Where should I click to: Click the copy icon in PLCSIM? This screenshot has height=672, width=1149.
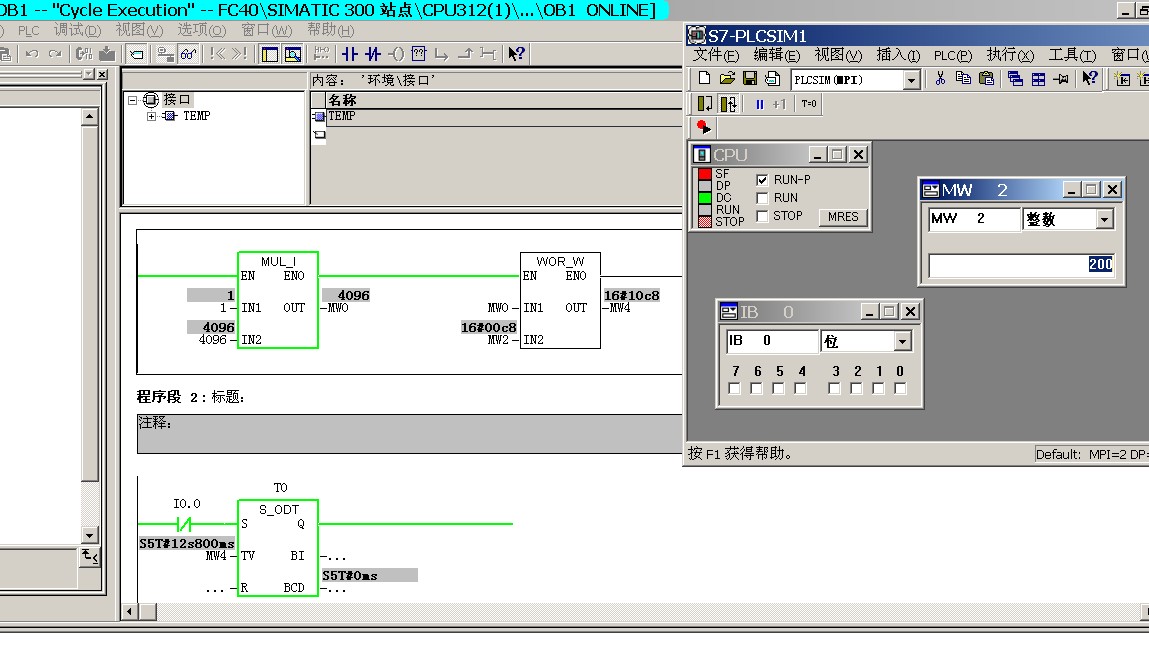click(x=964, y=78)
